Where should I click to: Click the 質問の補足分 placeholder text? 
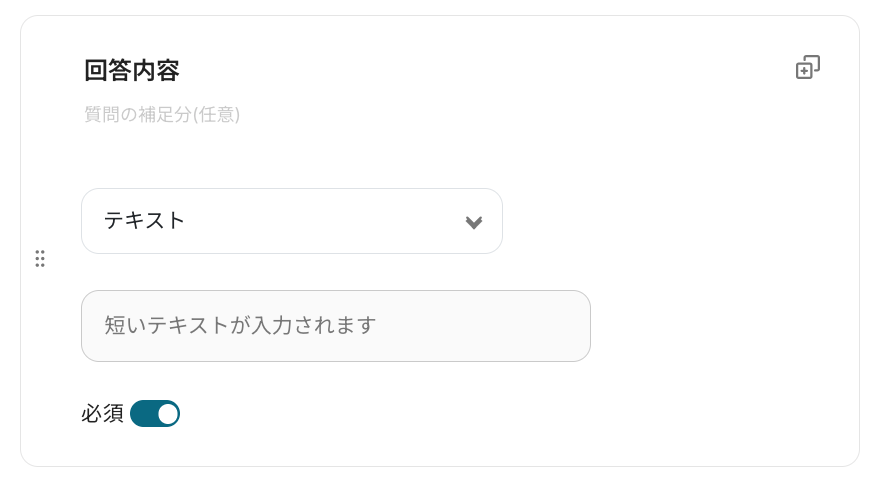point(162,115)
